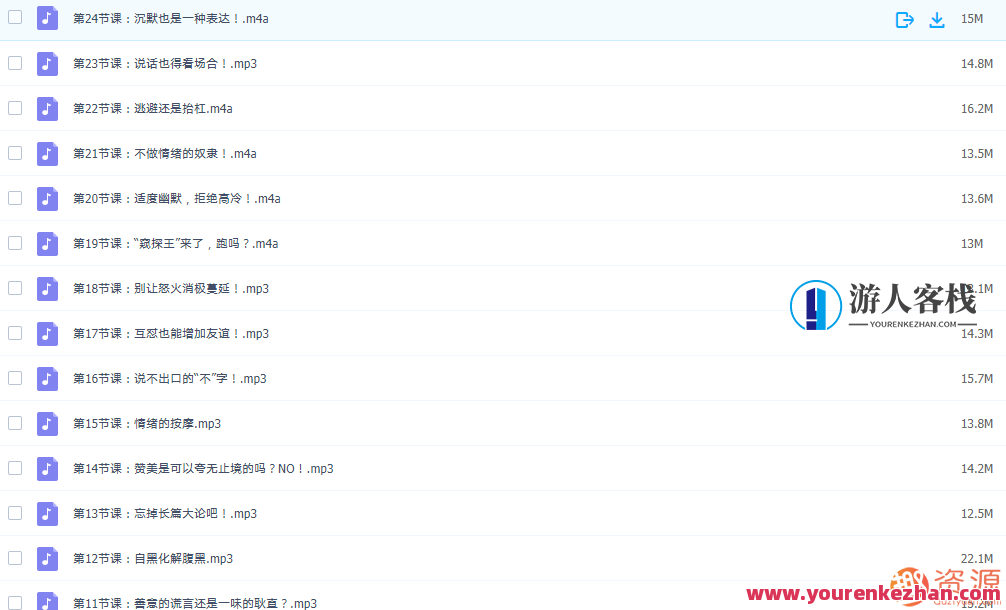Select the music note icon for 第21节课
The height and width of the screenshot is (610, 1006).
[47, 154]
